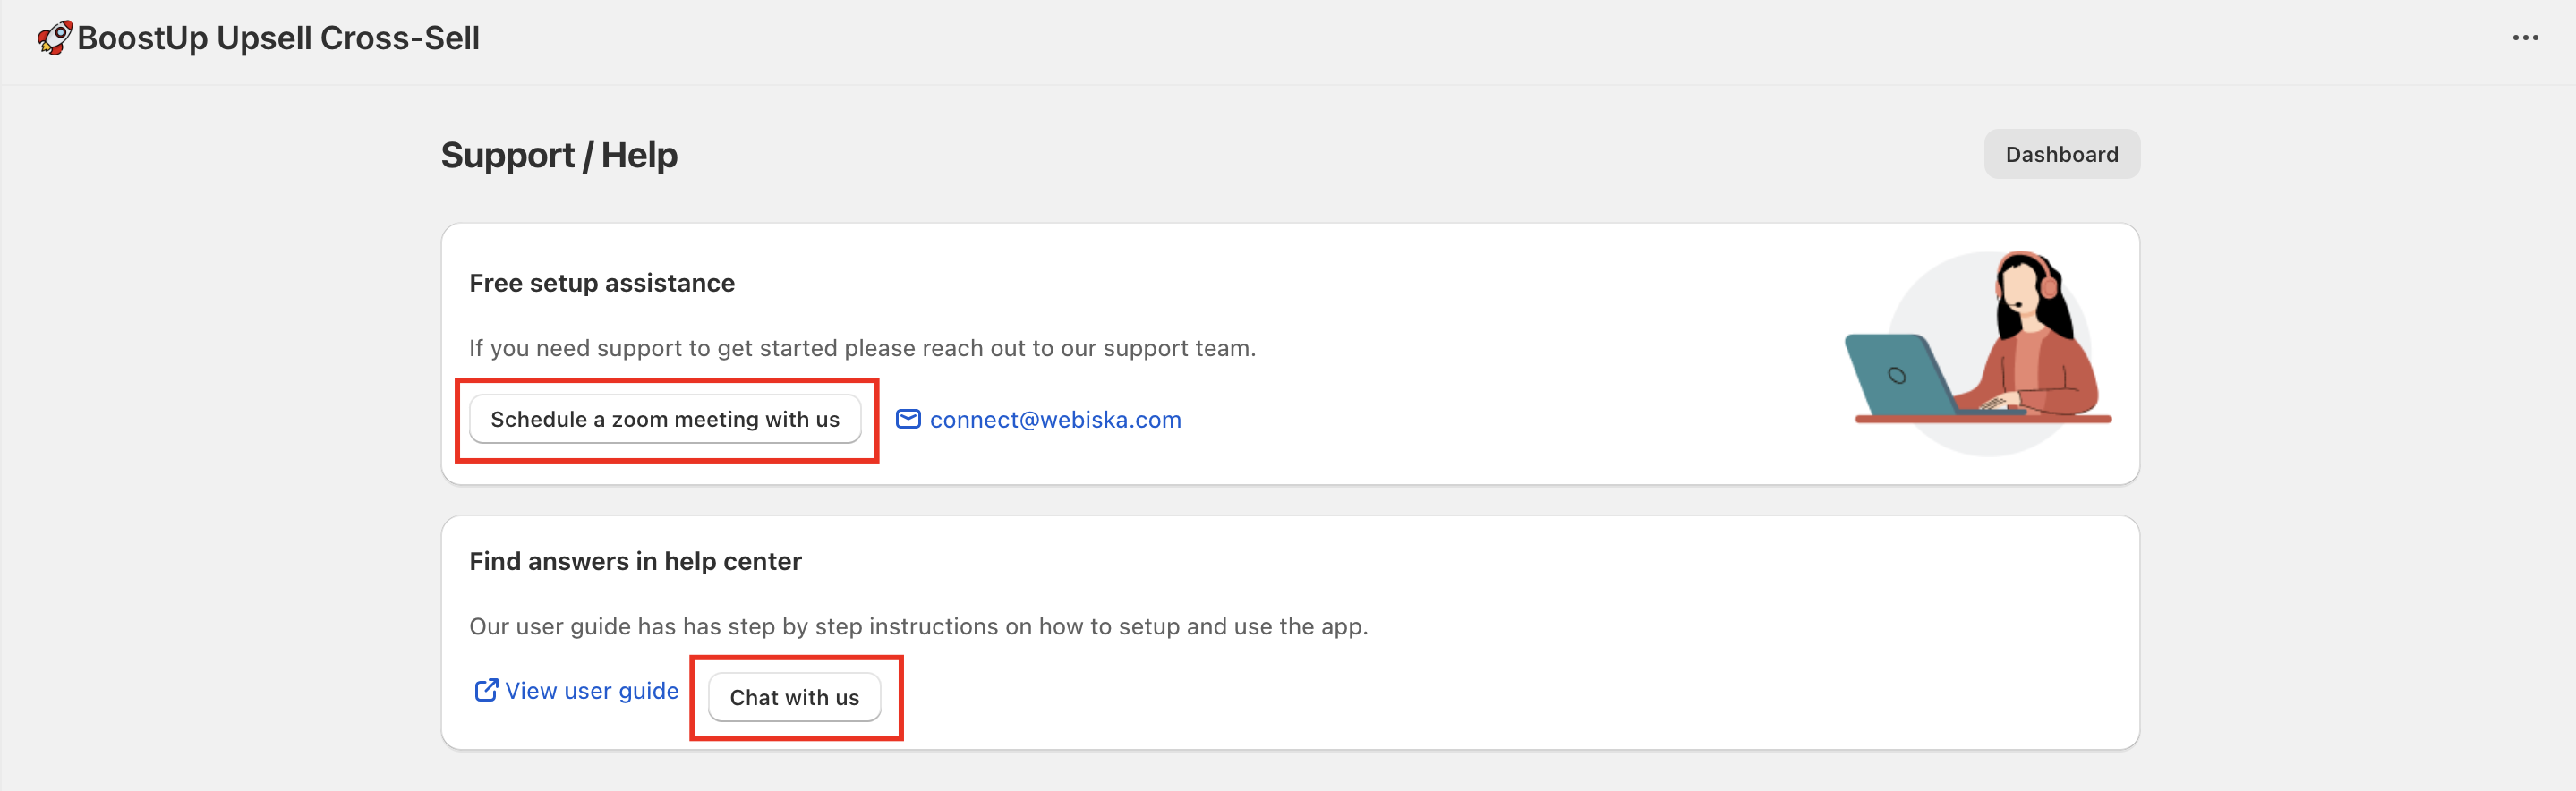This screenshot has height=791, width=2576.
Task: Select the Free setup assistance heading
Action: (x=601, y=283)
